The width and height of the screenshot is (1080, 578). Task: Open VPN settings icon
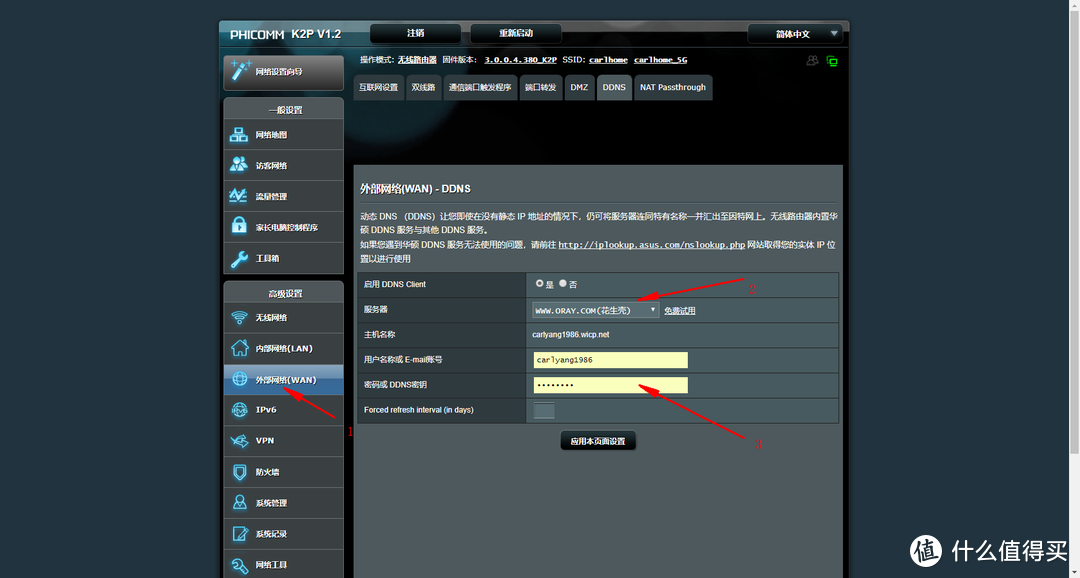pyautogui.click(x=239, y=441)
